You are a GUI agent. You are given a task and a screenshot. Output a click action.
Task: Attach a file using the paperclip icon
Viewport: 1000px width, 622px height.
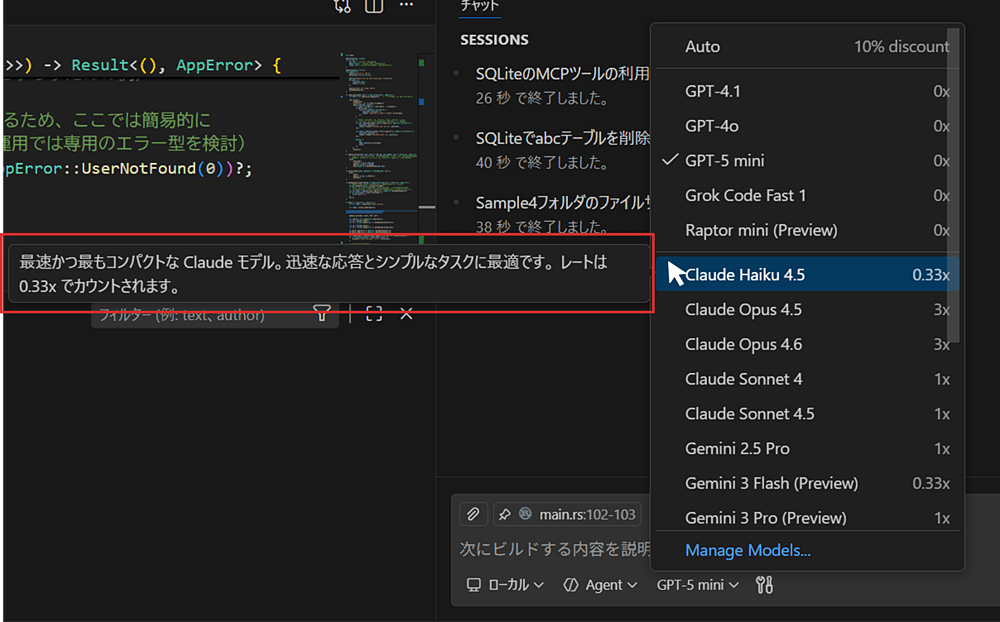point(472,514)
